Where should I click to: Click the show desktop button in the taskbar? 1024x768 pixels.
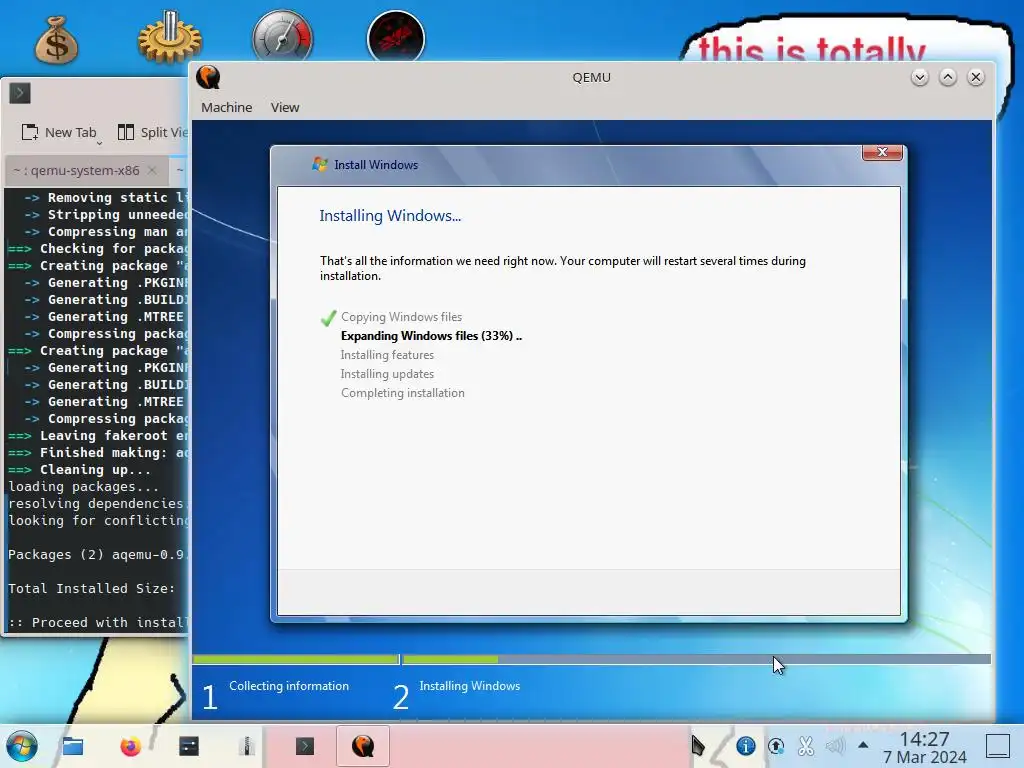998,746
